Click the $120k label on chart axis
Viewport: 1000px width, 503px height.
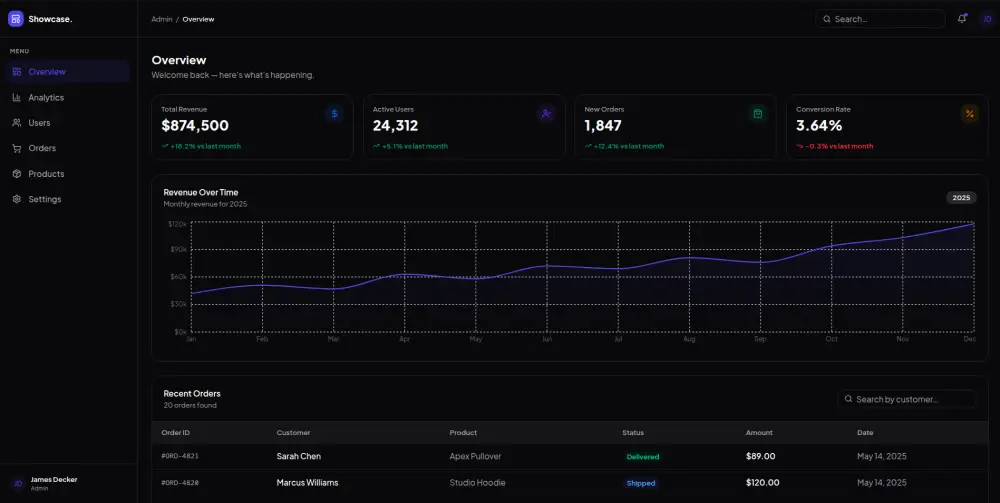click(x=177, y=224)
